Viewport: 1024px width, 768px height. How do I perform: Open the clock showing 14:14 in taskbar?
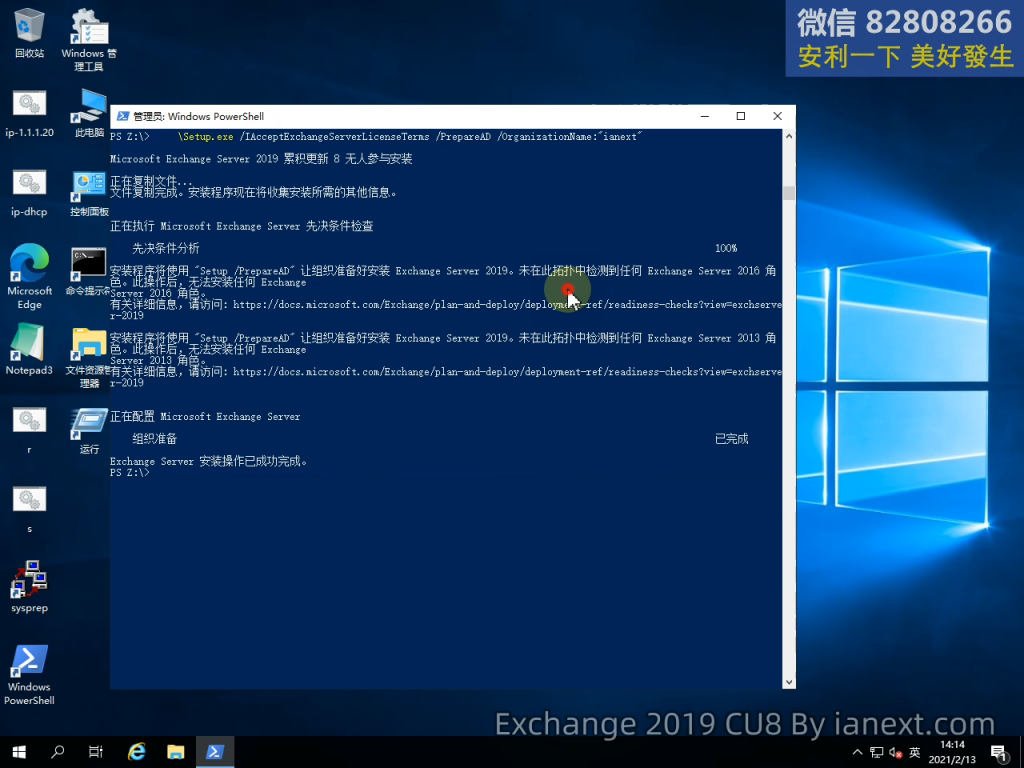point(953,752)
